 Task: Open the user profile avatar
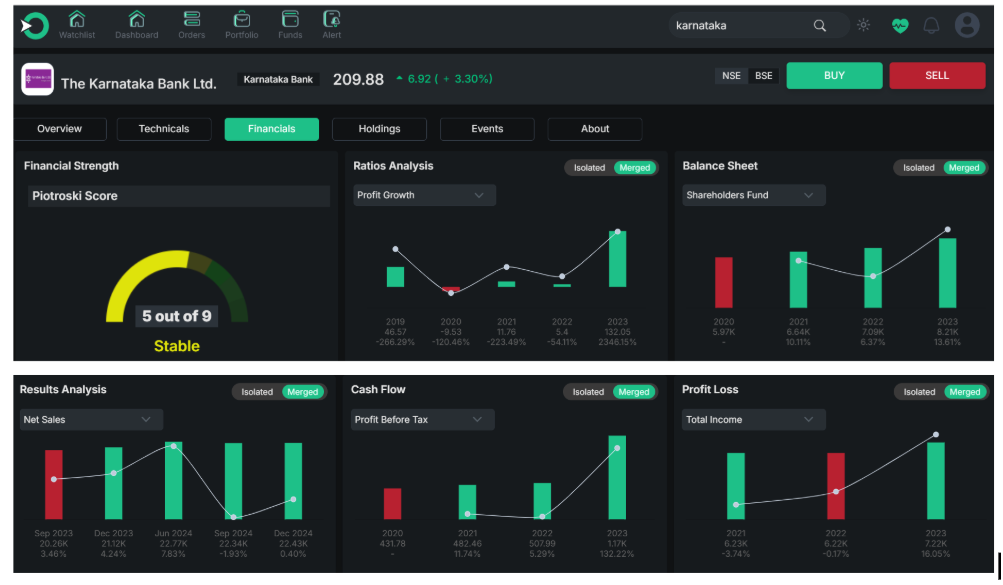click(967, 25)
